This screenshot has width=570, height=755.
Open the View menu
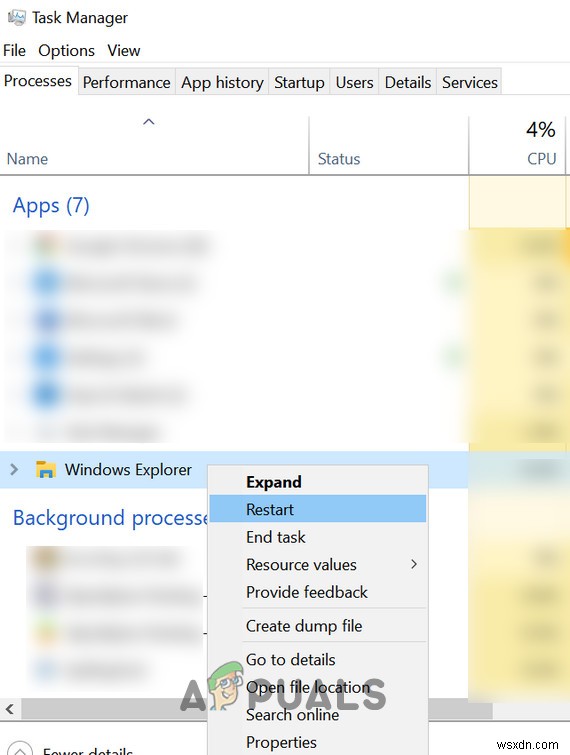coord(124,51)
